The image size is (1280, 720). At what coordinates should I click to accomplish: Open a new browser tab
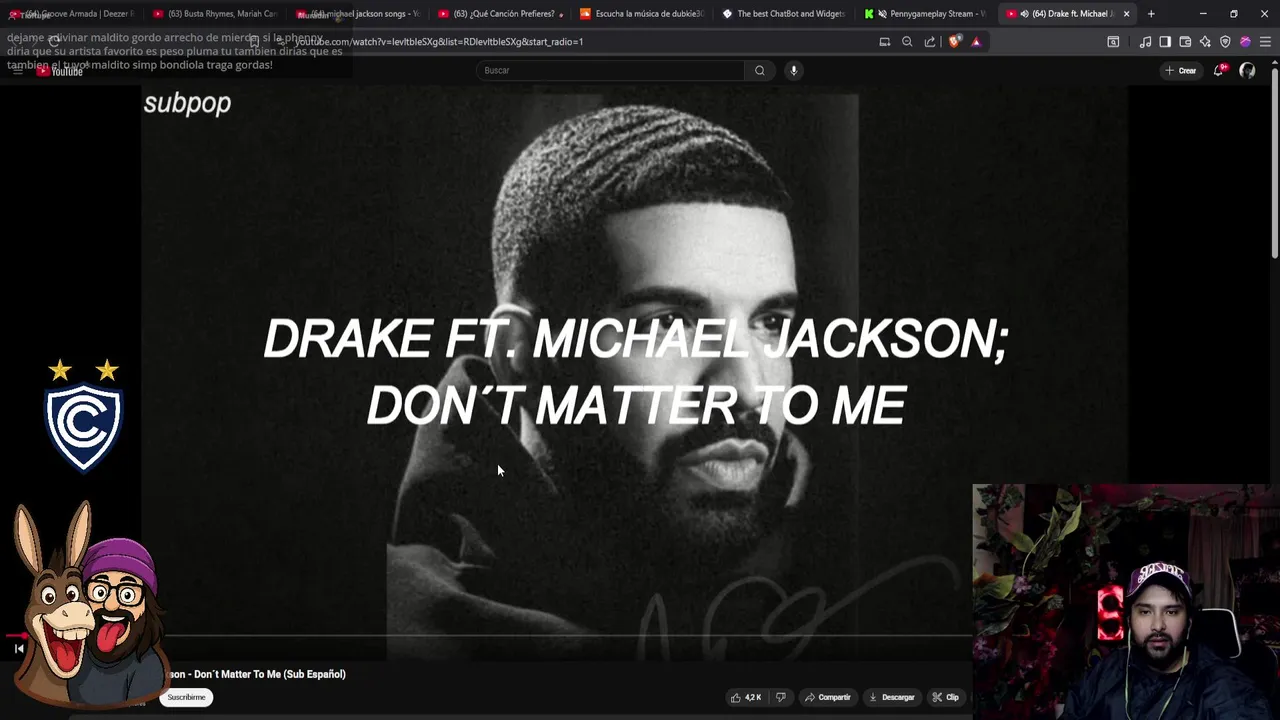[1151, 14]
